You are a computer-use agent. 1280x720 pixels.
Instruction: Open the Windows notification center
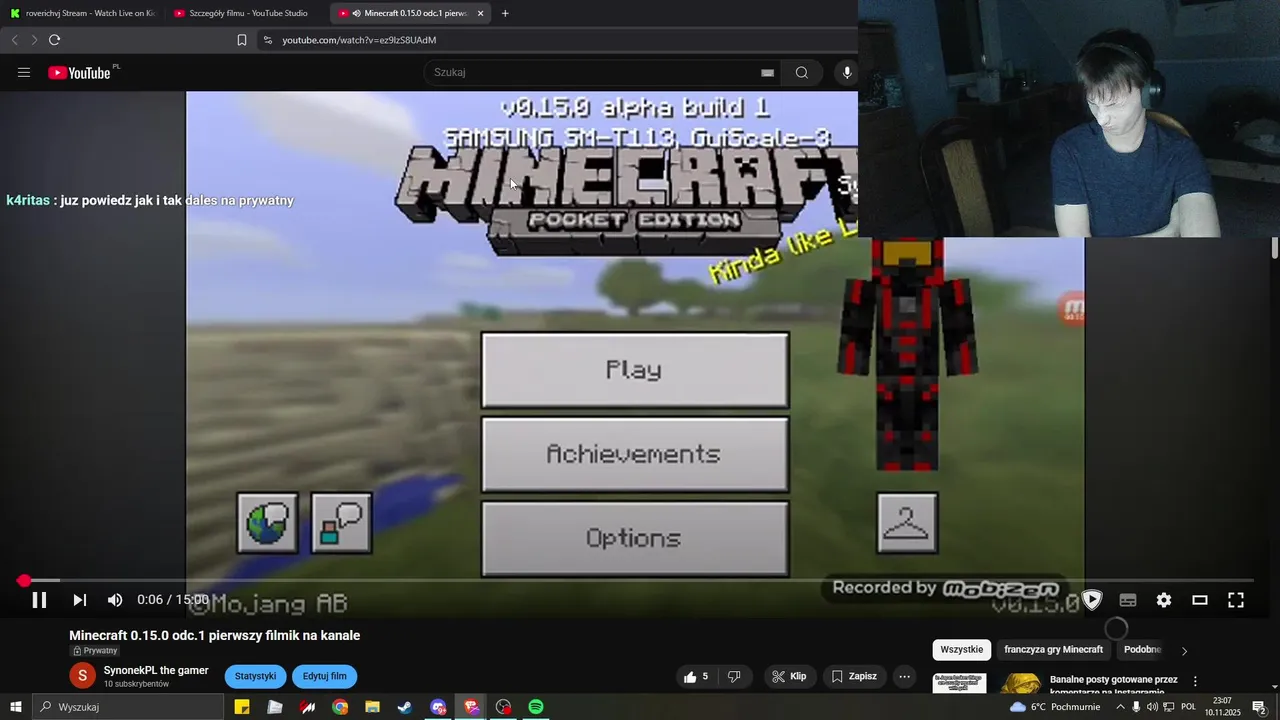[x=1259, y=707]
